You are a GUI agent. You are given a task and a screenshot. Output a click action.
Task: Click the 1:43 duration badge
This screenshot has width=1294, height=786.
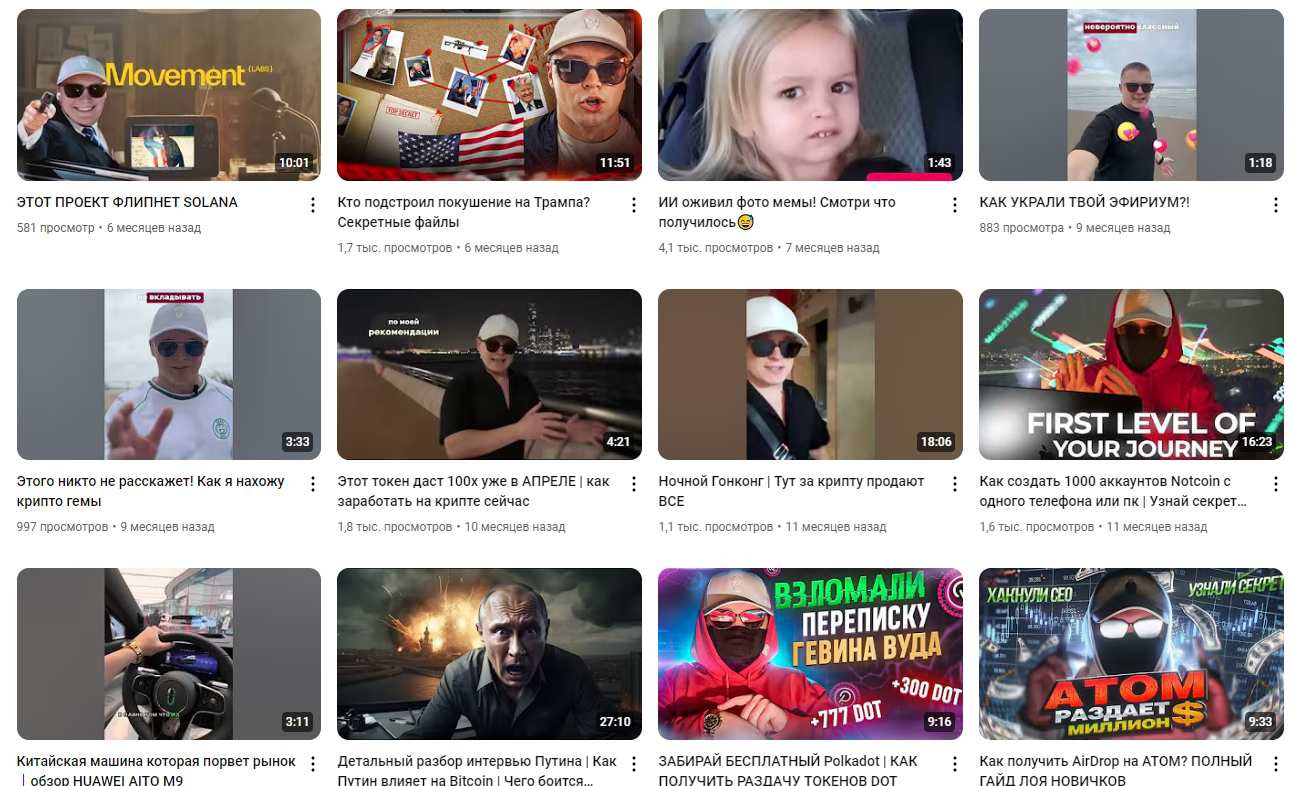point(939,163)
